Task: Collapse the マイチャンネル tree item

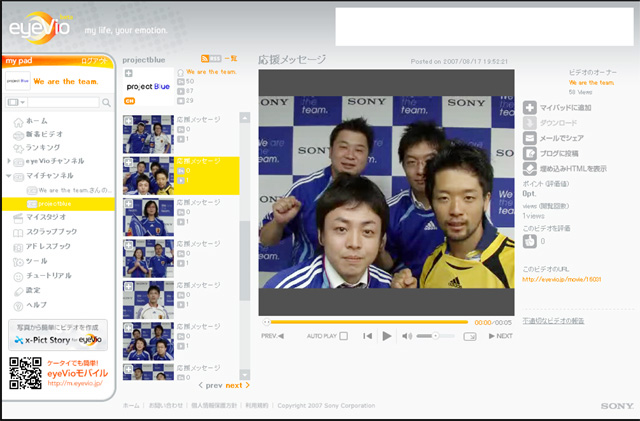Action: [x=9, y=175]
